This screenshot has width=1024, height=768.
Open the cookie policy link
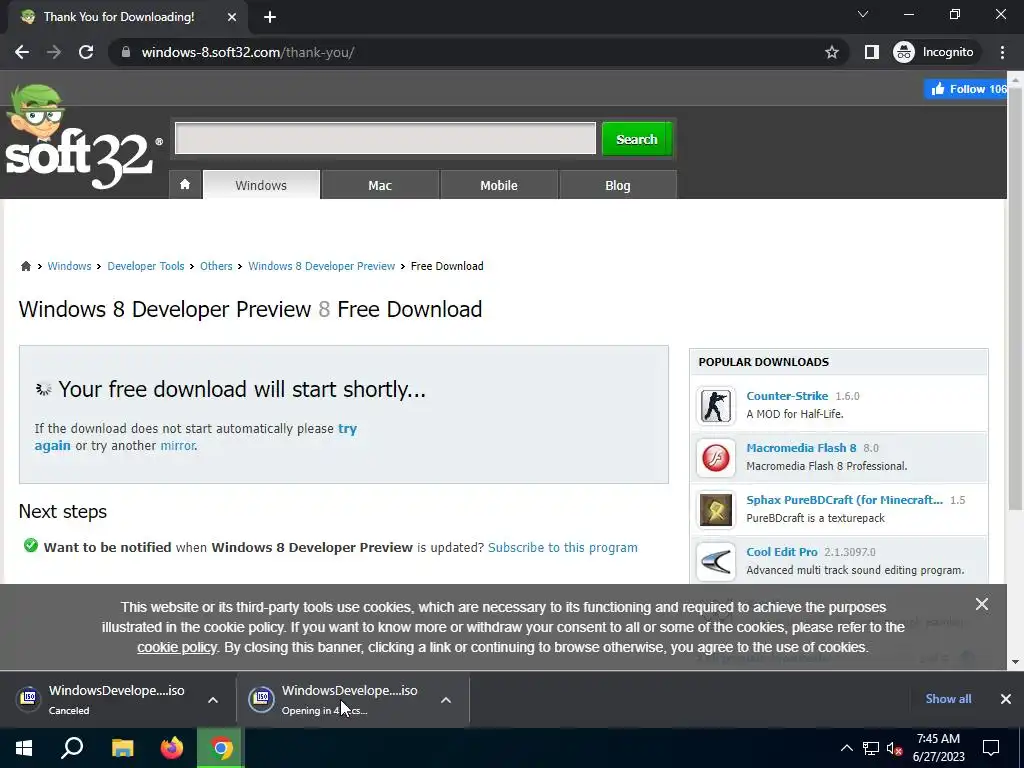coord(176,647)
